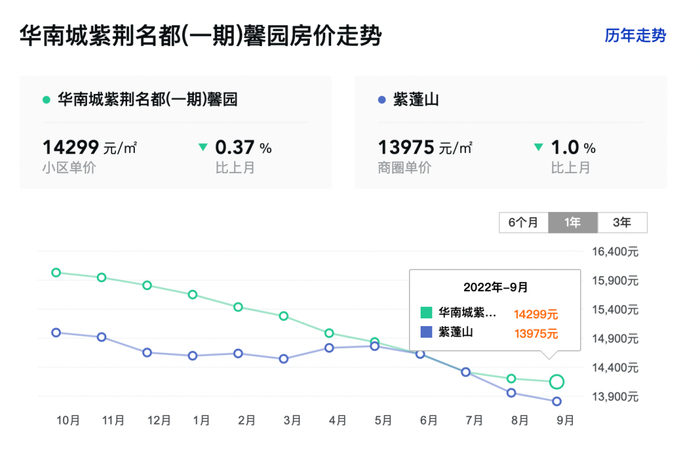Click green dot beside 华南城紫荆名都(一期)馨园 label
Viewport: 700px width, 452px height.
coord(46,100)
